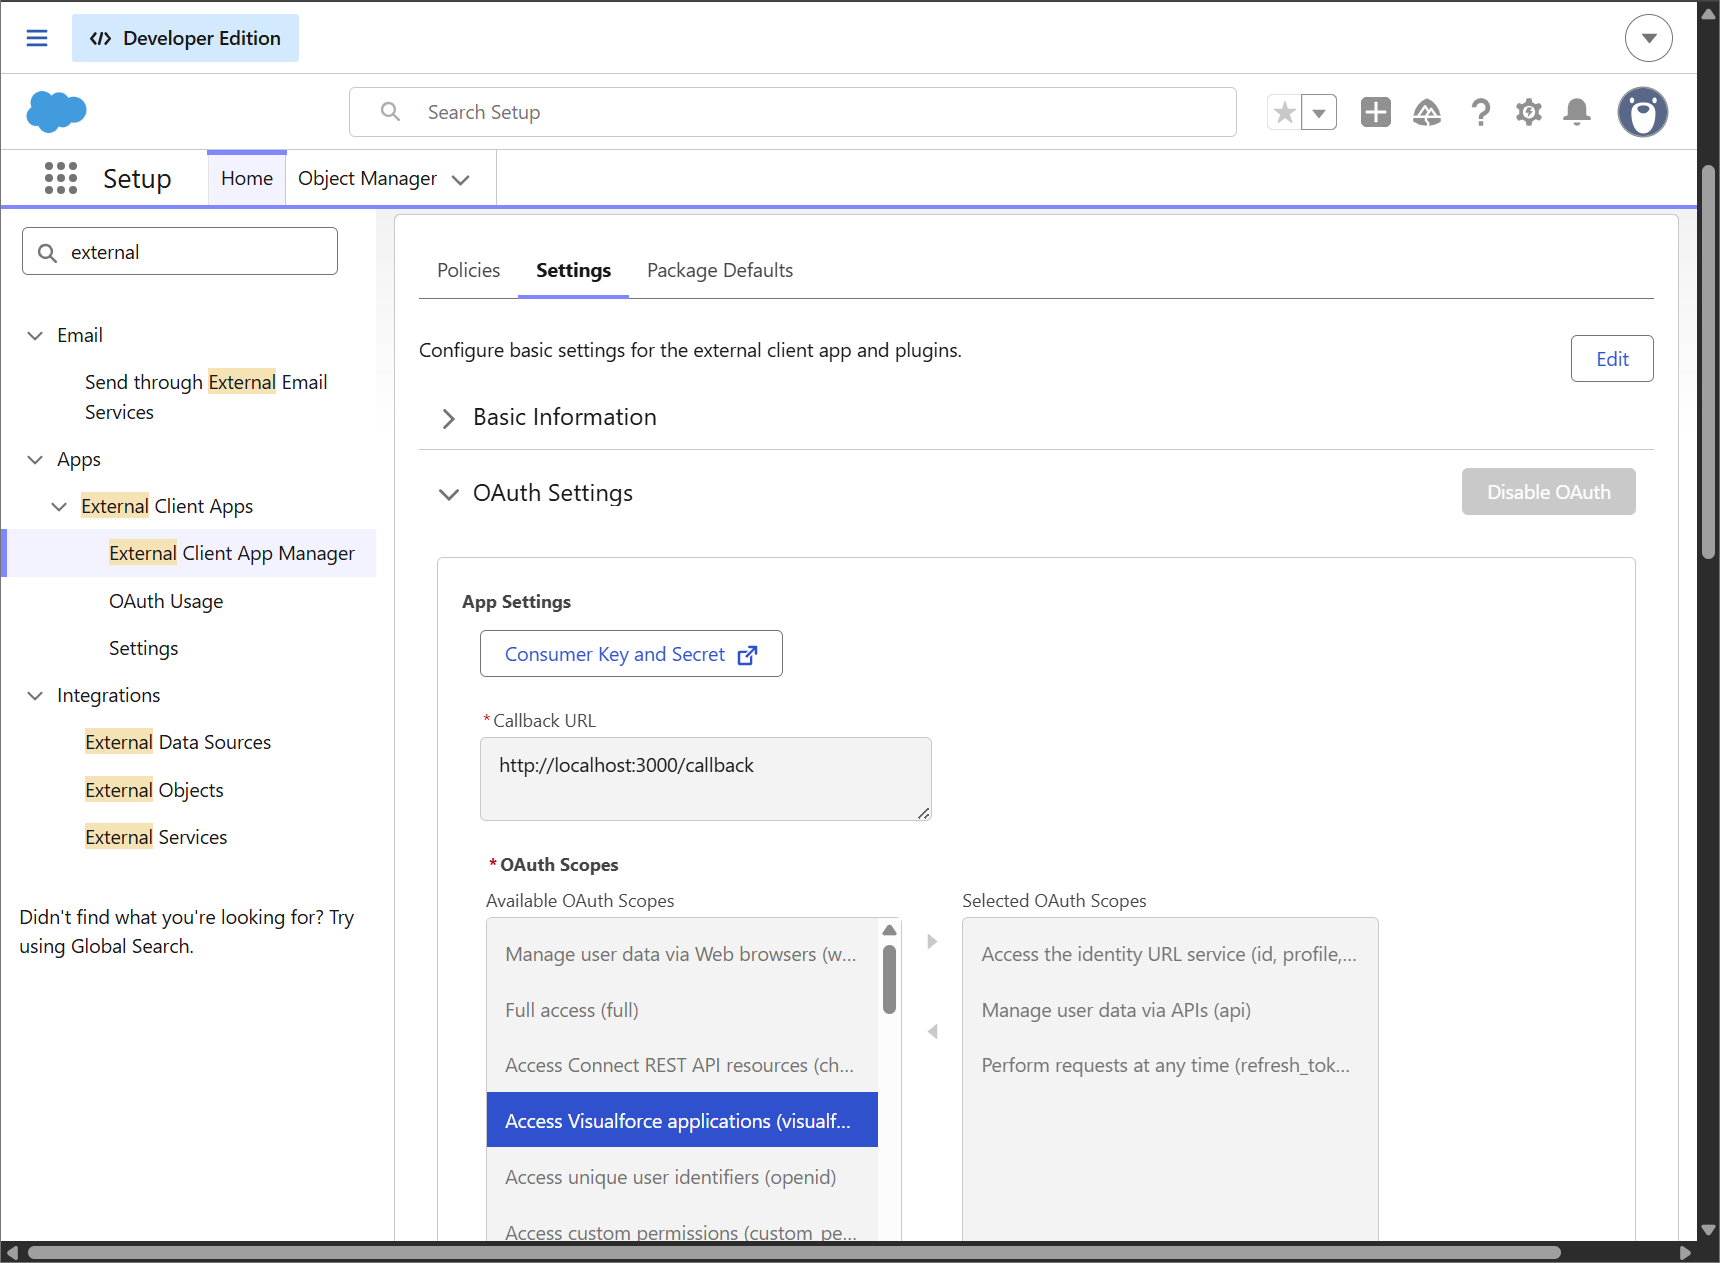Click the page vertical scrollbar

pyautogui.click(x=1708, y=362)
